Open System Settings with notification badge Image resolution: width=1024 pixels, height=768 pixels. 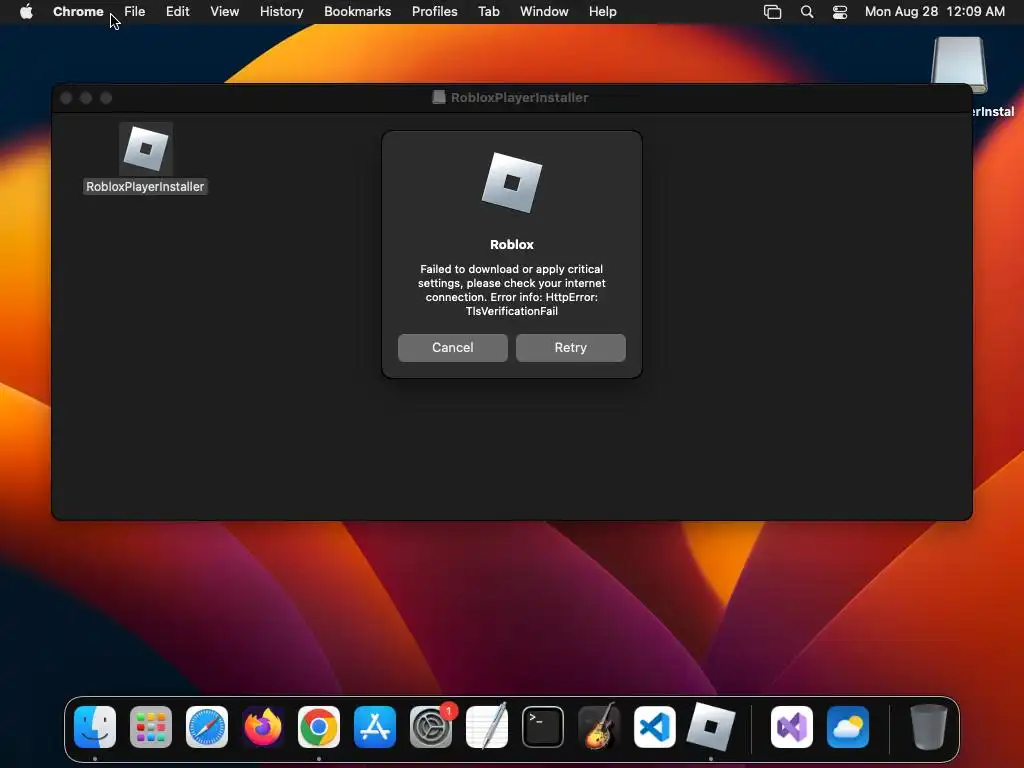coord(431,727)
